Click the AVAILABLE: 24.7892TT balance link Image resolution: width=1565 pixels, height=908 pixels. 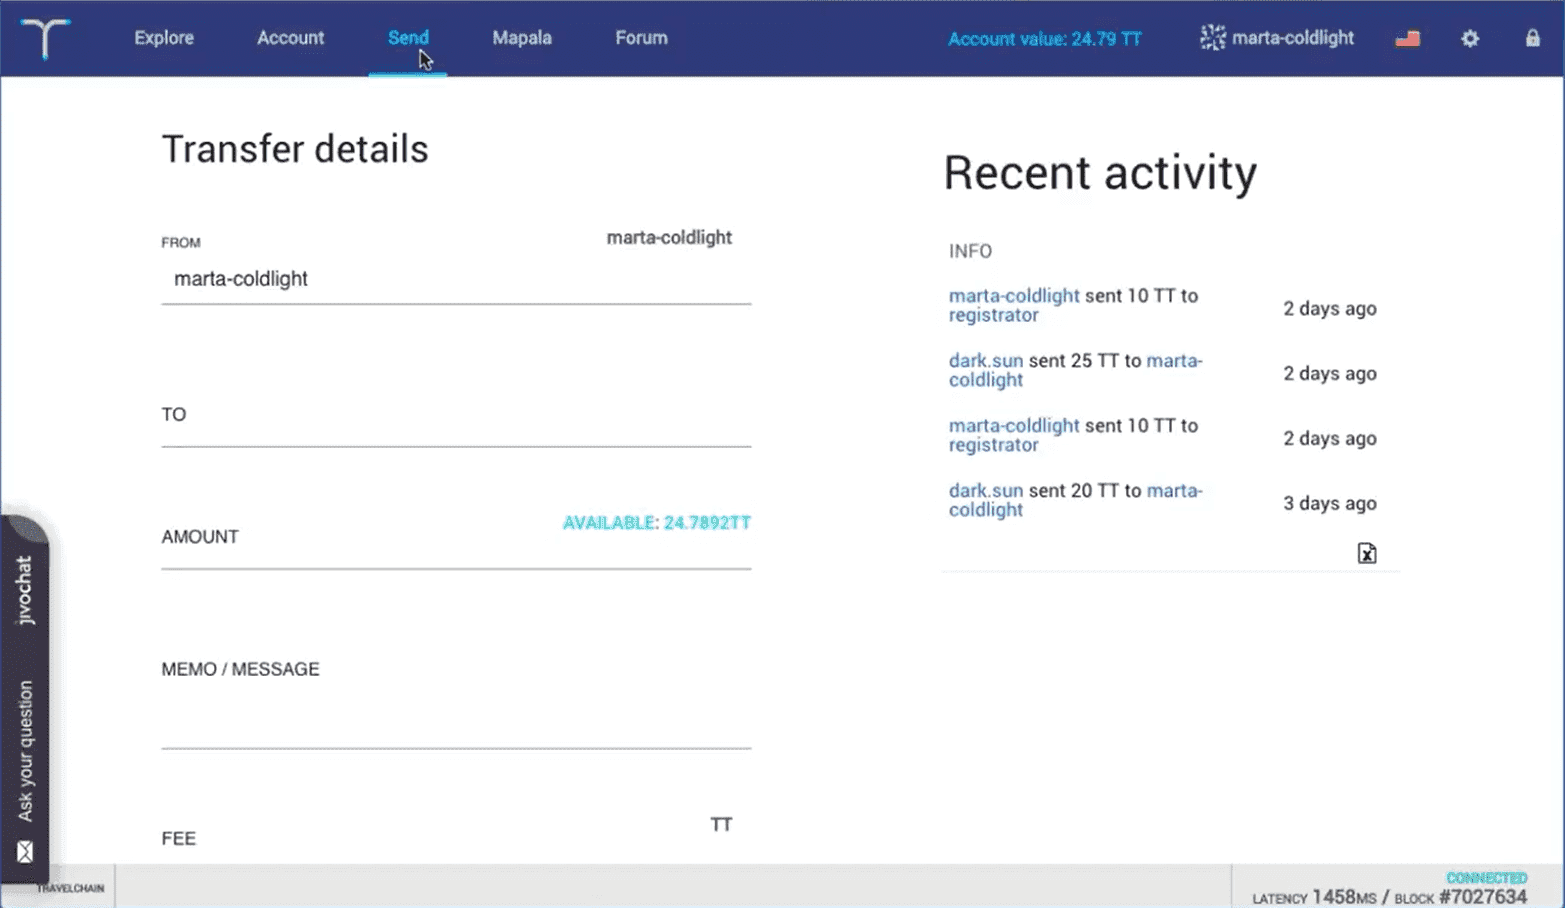tap(656, 522)
